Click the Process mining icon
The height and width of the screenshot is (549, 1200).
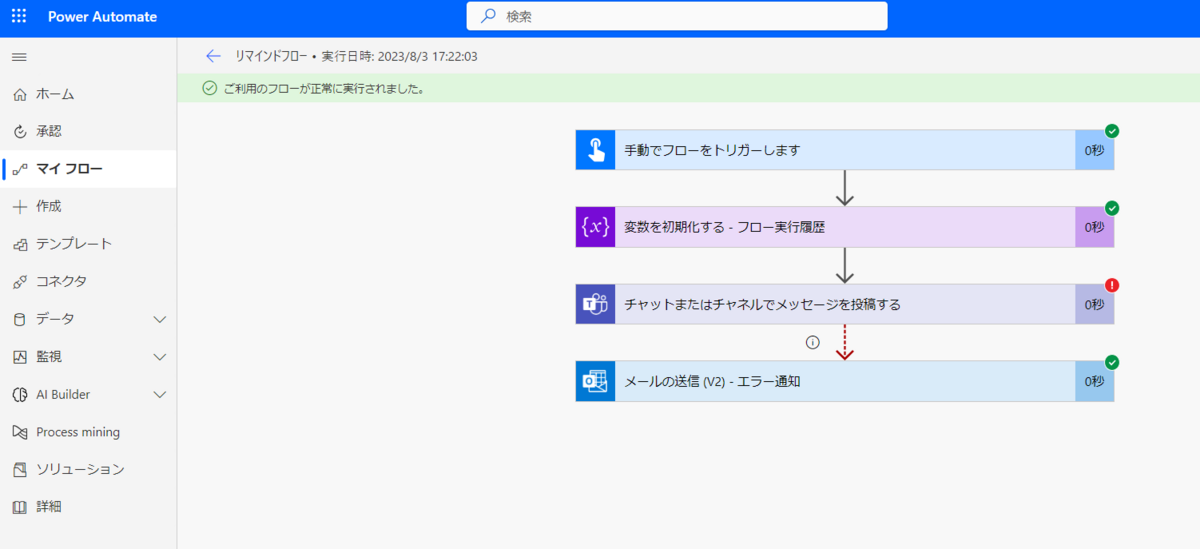(x=19, y=432)
